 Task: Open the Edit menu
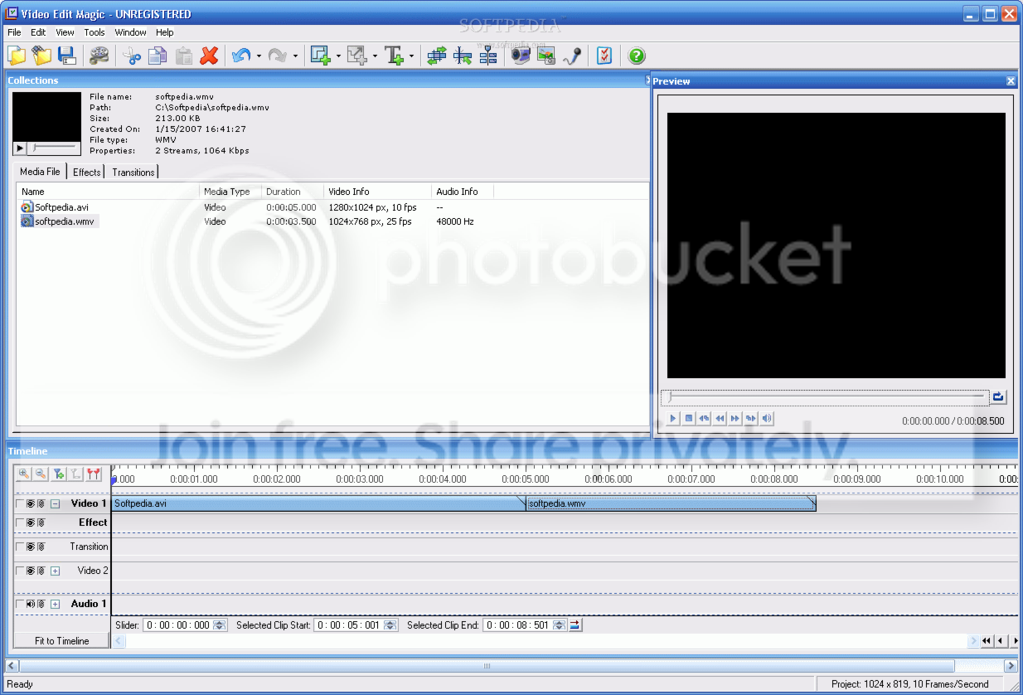click(38, 32)
